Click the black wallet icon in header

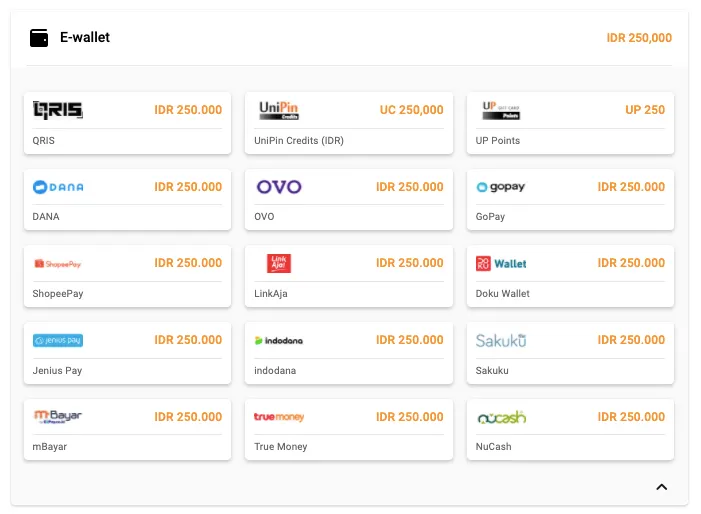[40, 38]
